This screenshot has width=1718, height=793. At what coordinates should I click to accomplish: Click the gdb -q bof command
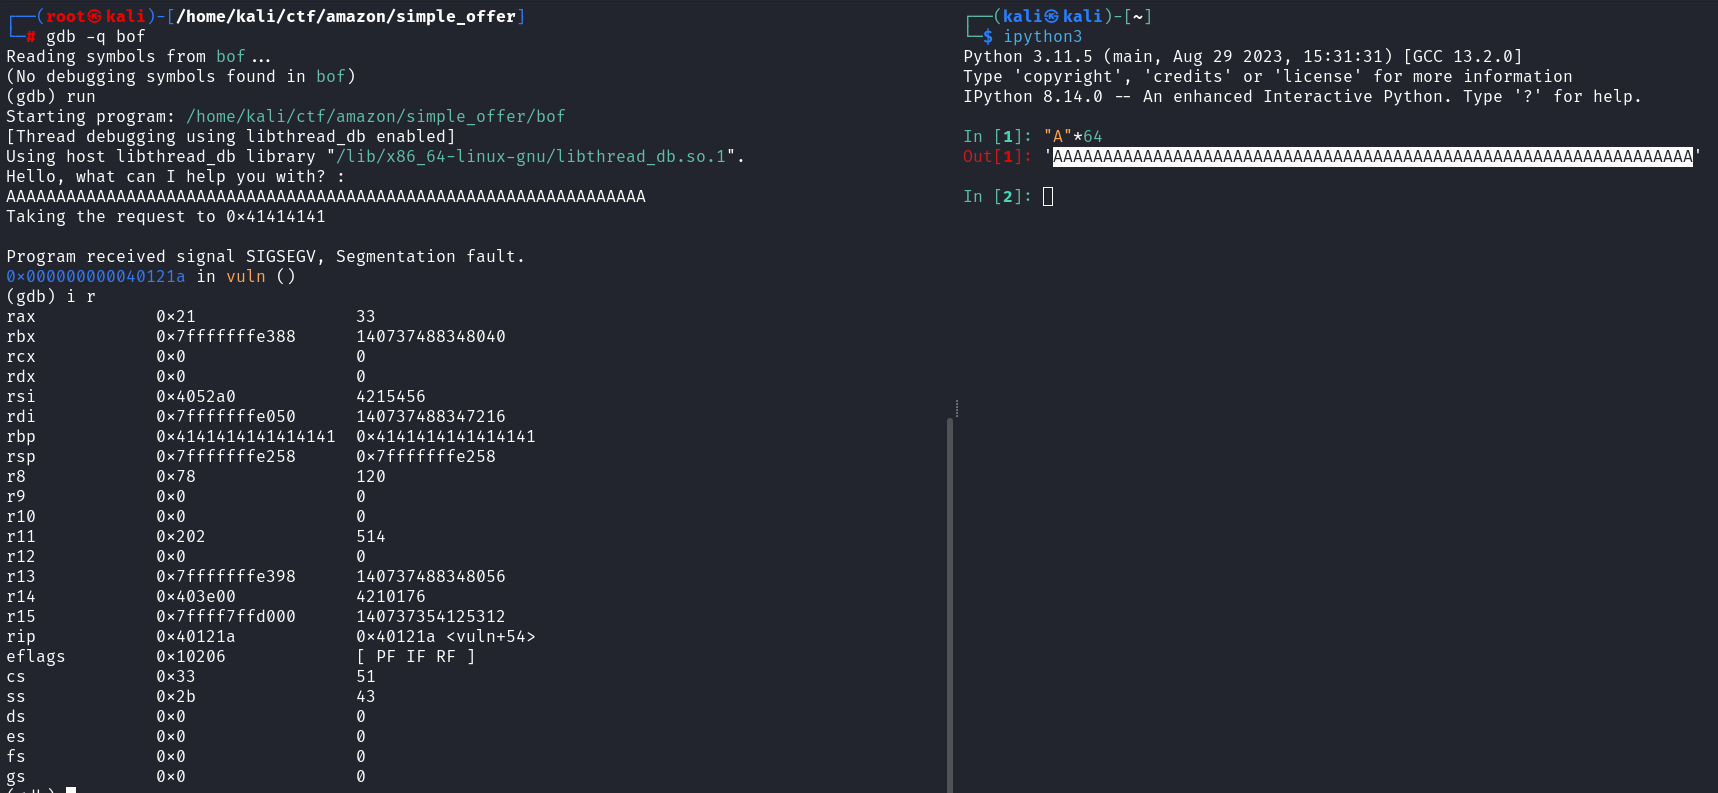coord(96,37)
